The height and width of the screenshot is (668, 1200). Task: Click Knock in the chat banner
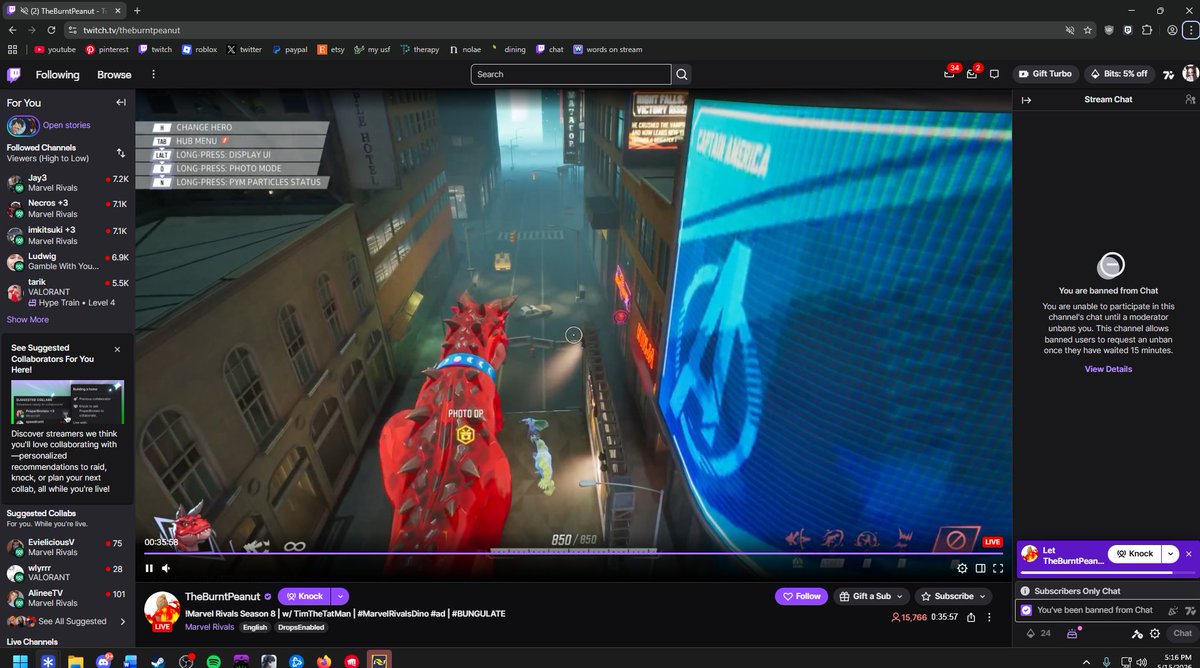click(x=1136, y=553)
